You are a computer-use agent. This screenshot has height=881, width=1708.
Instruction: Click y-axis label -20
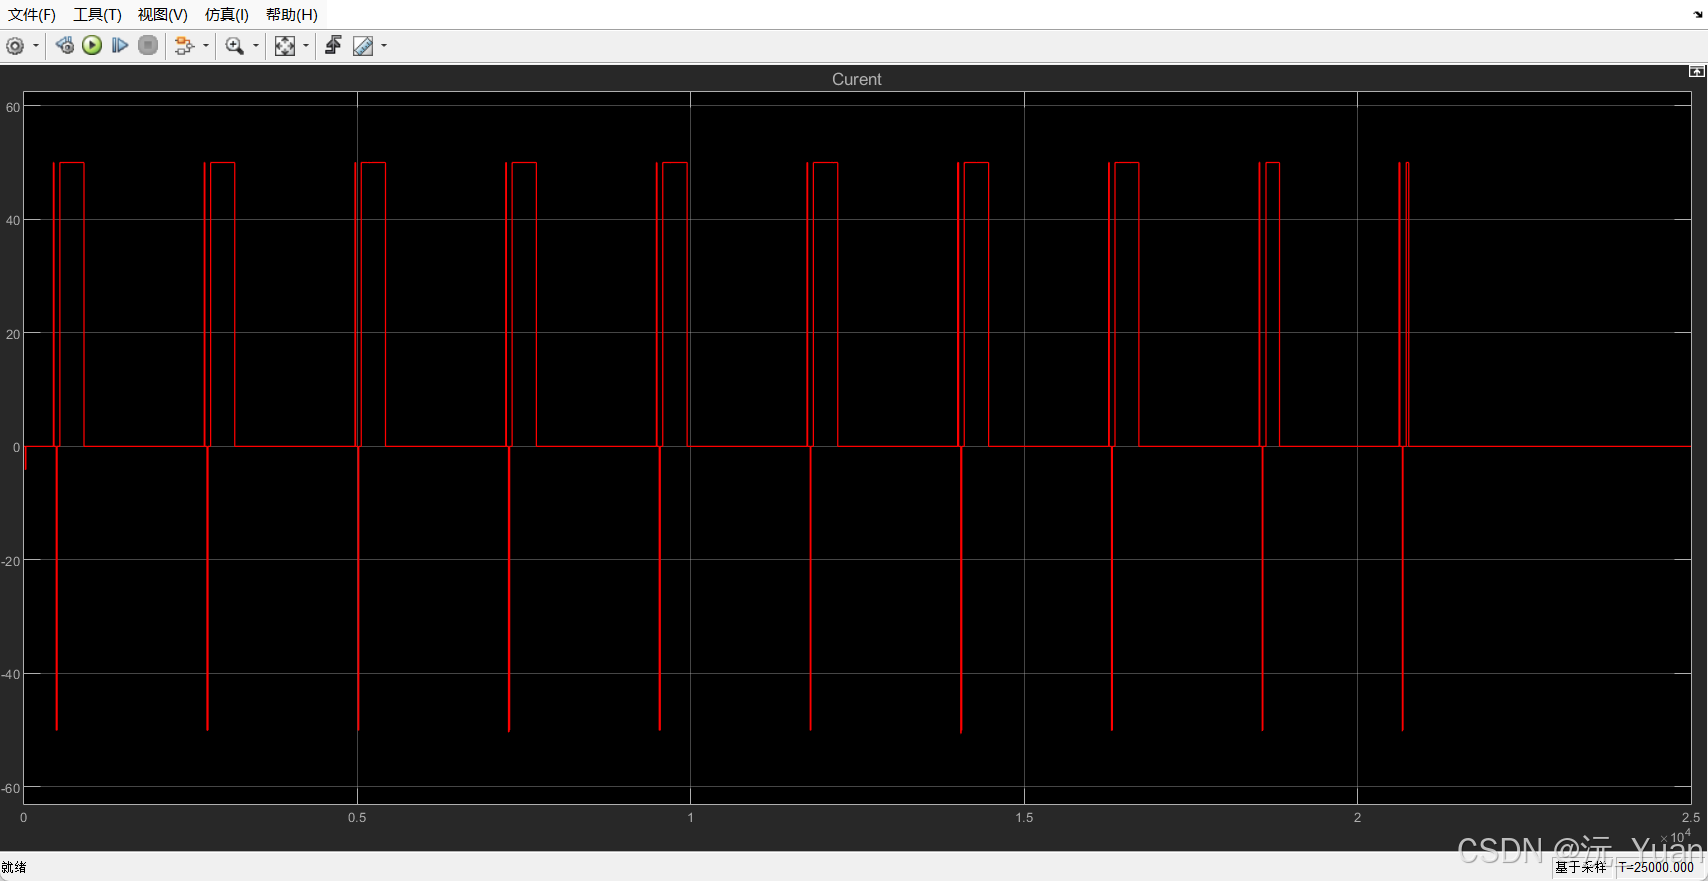11,561
